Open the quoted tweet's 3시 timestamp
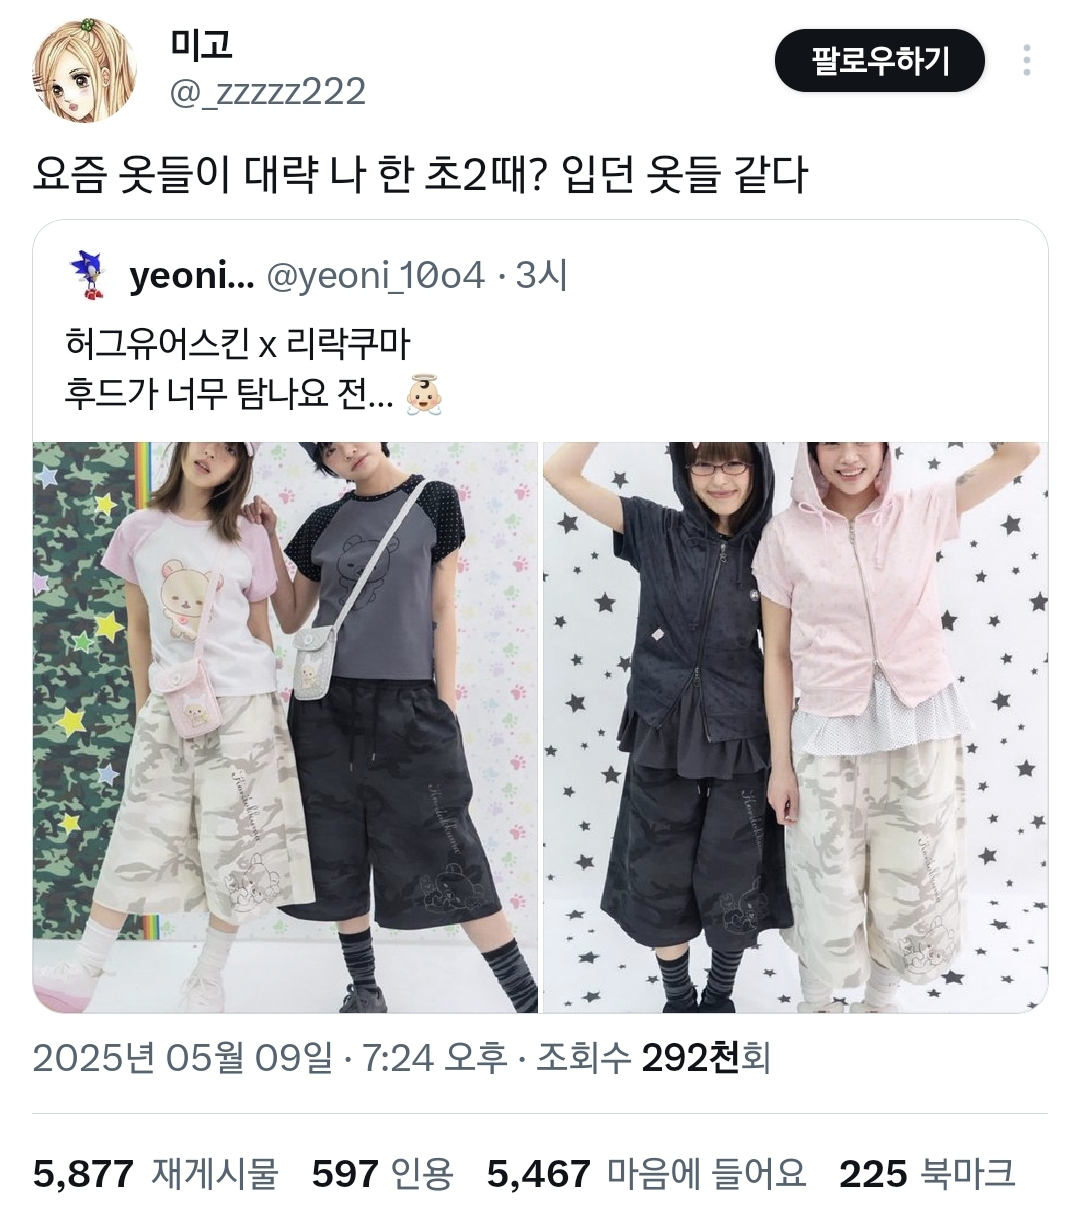This screenshot has height=1213, width=1080. point(542,275)
